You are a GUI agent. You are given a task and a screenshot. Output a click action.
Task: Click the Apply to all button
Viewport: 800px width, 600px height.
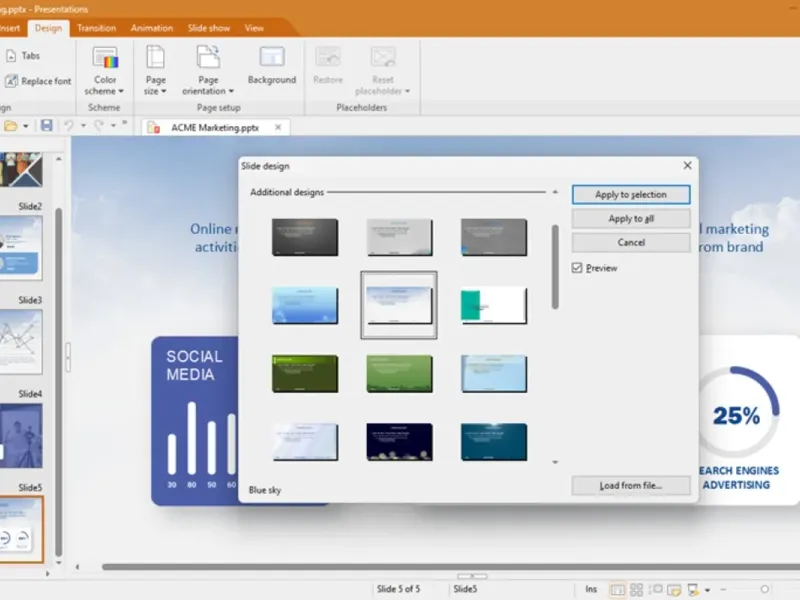click(631, 218)
